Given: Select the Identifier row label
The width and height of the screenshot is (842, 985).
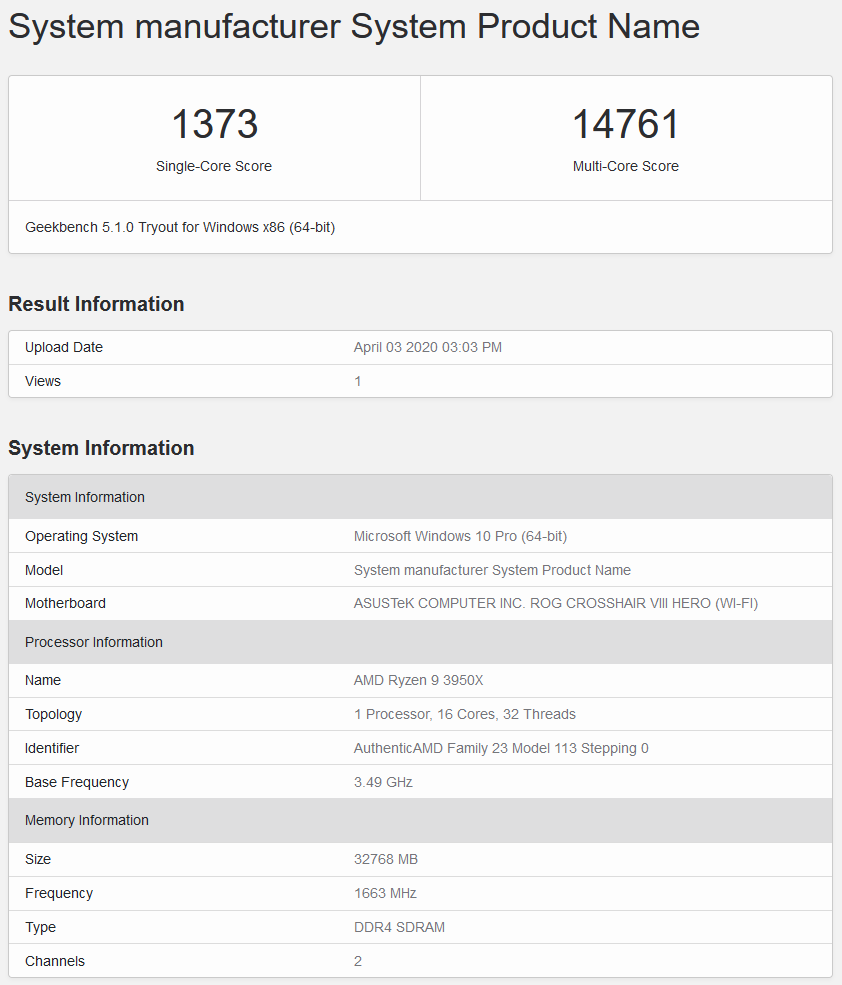Looking at the screenshot, I should click(52, 749).
